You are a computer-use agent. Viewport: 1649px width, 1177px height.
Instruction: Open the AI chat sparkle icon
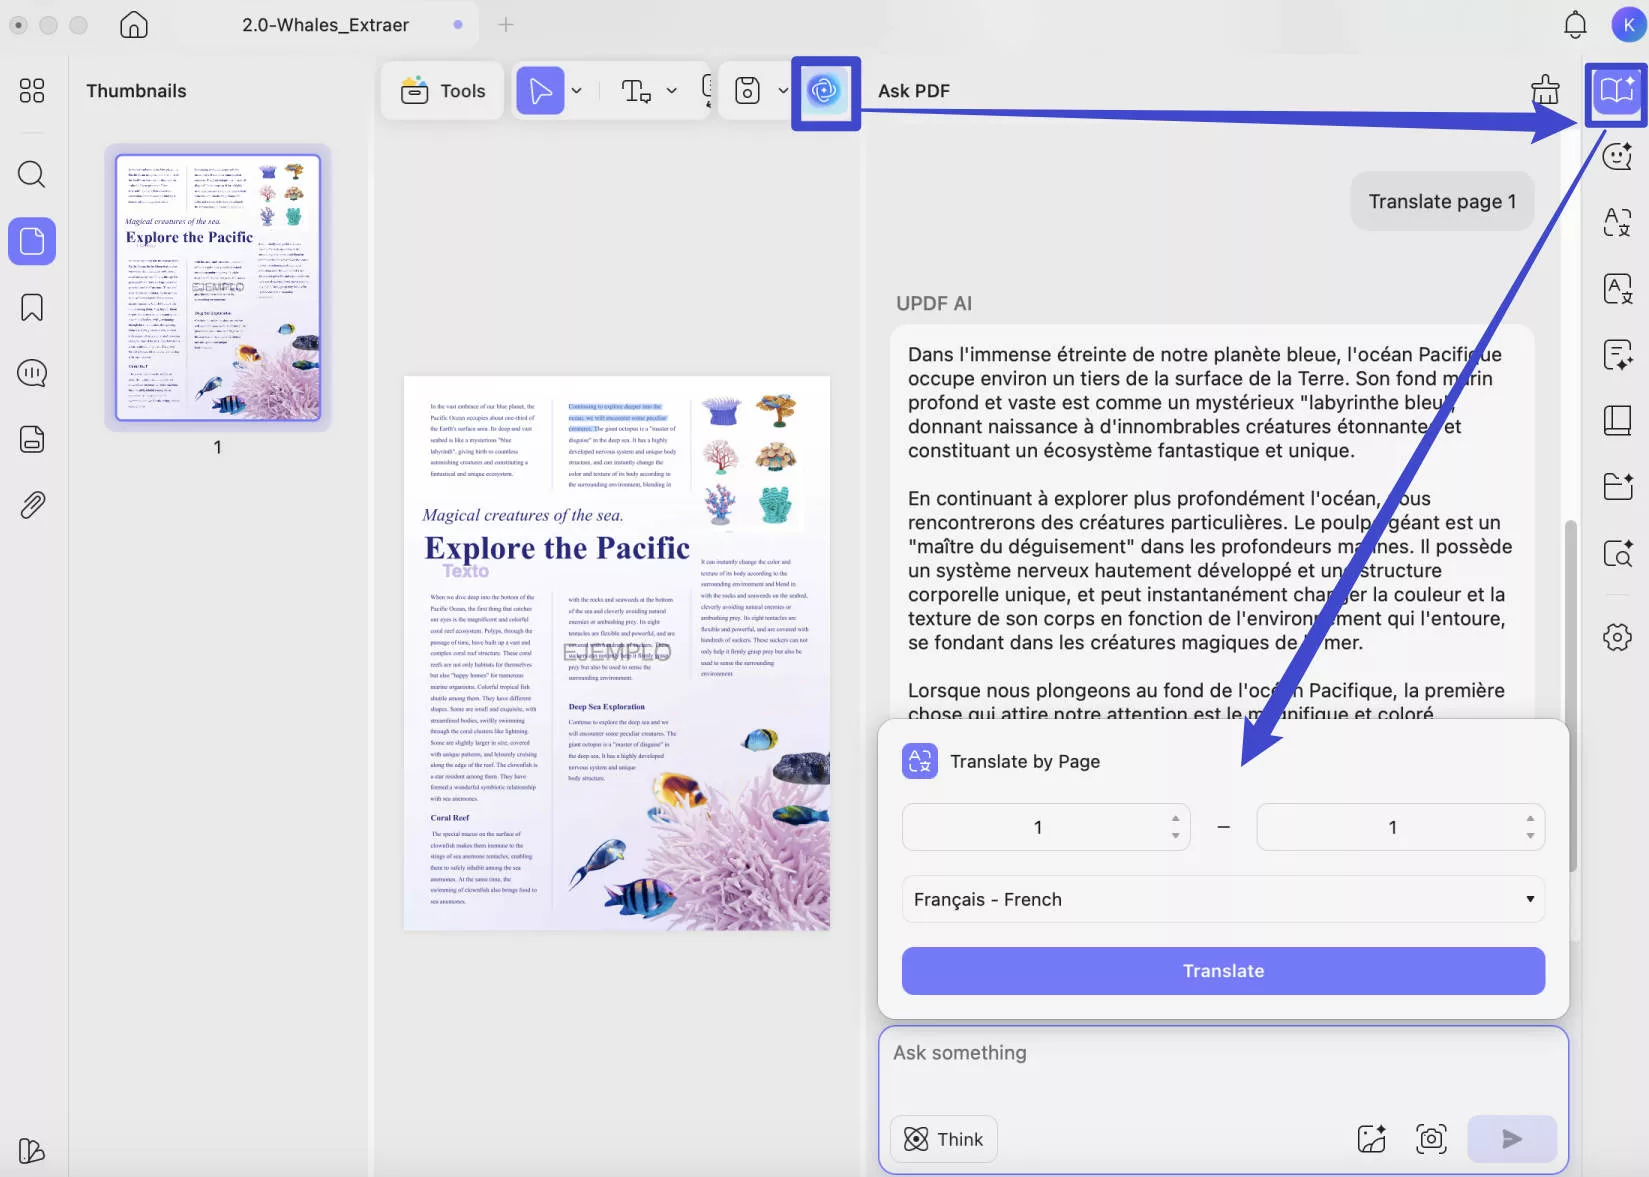pyautogui.click(x=1617, y=155)
